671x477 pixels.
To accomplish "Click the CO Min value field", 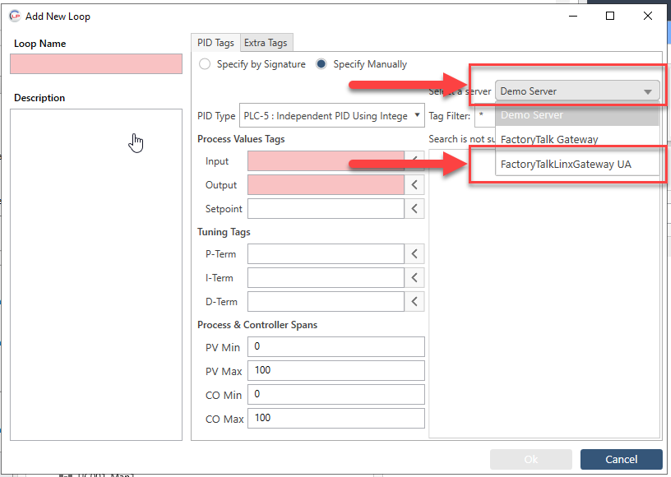I will [336, 394].
